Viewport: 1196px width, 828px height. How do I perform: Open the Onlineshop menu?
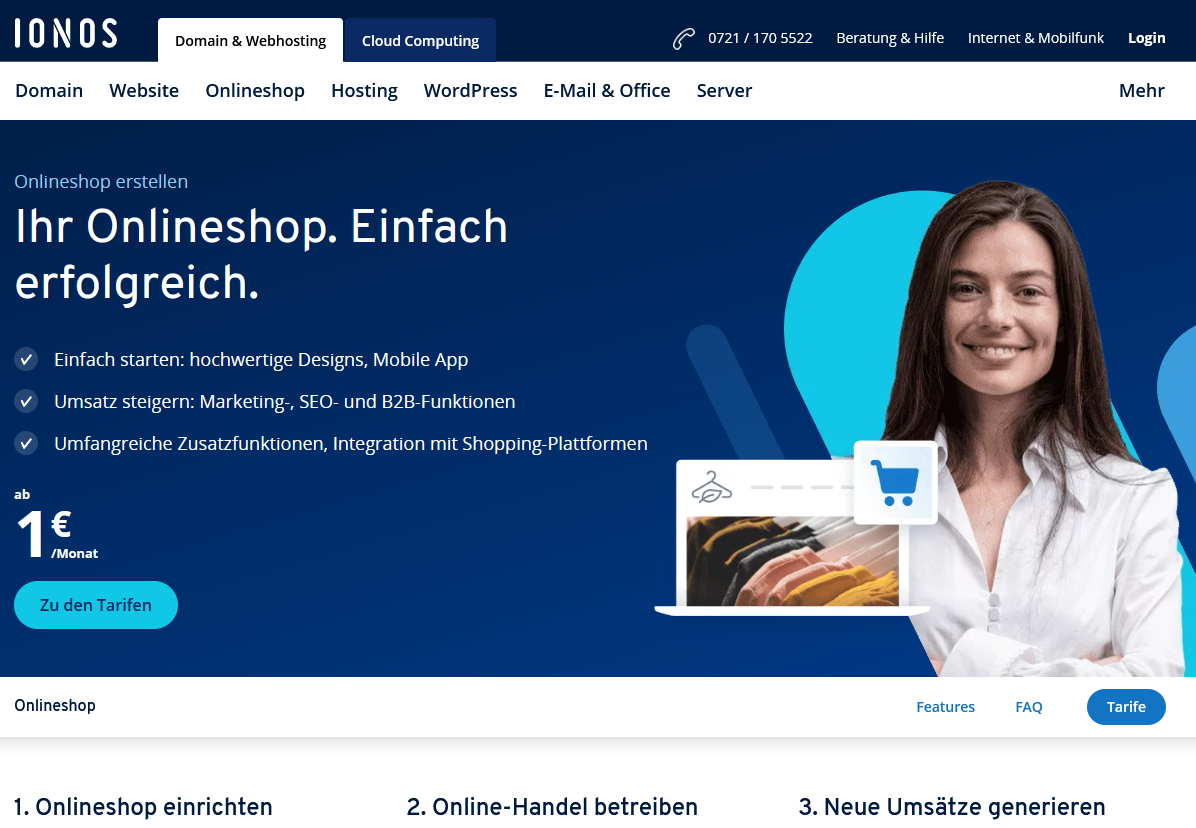tap(255, 91)
